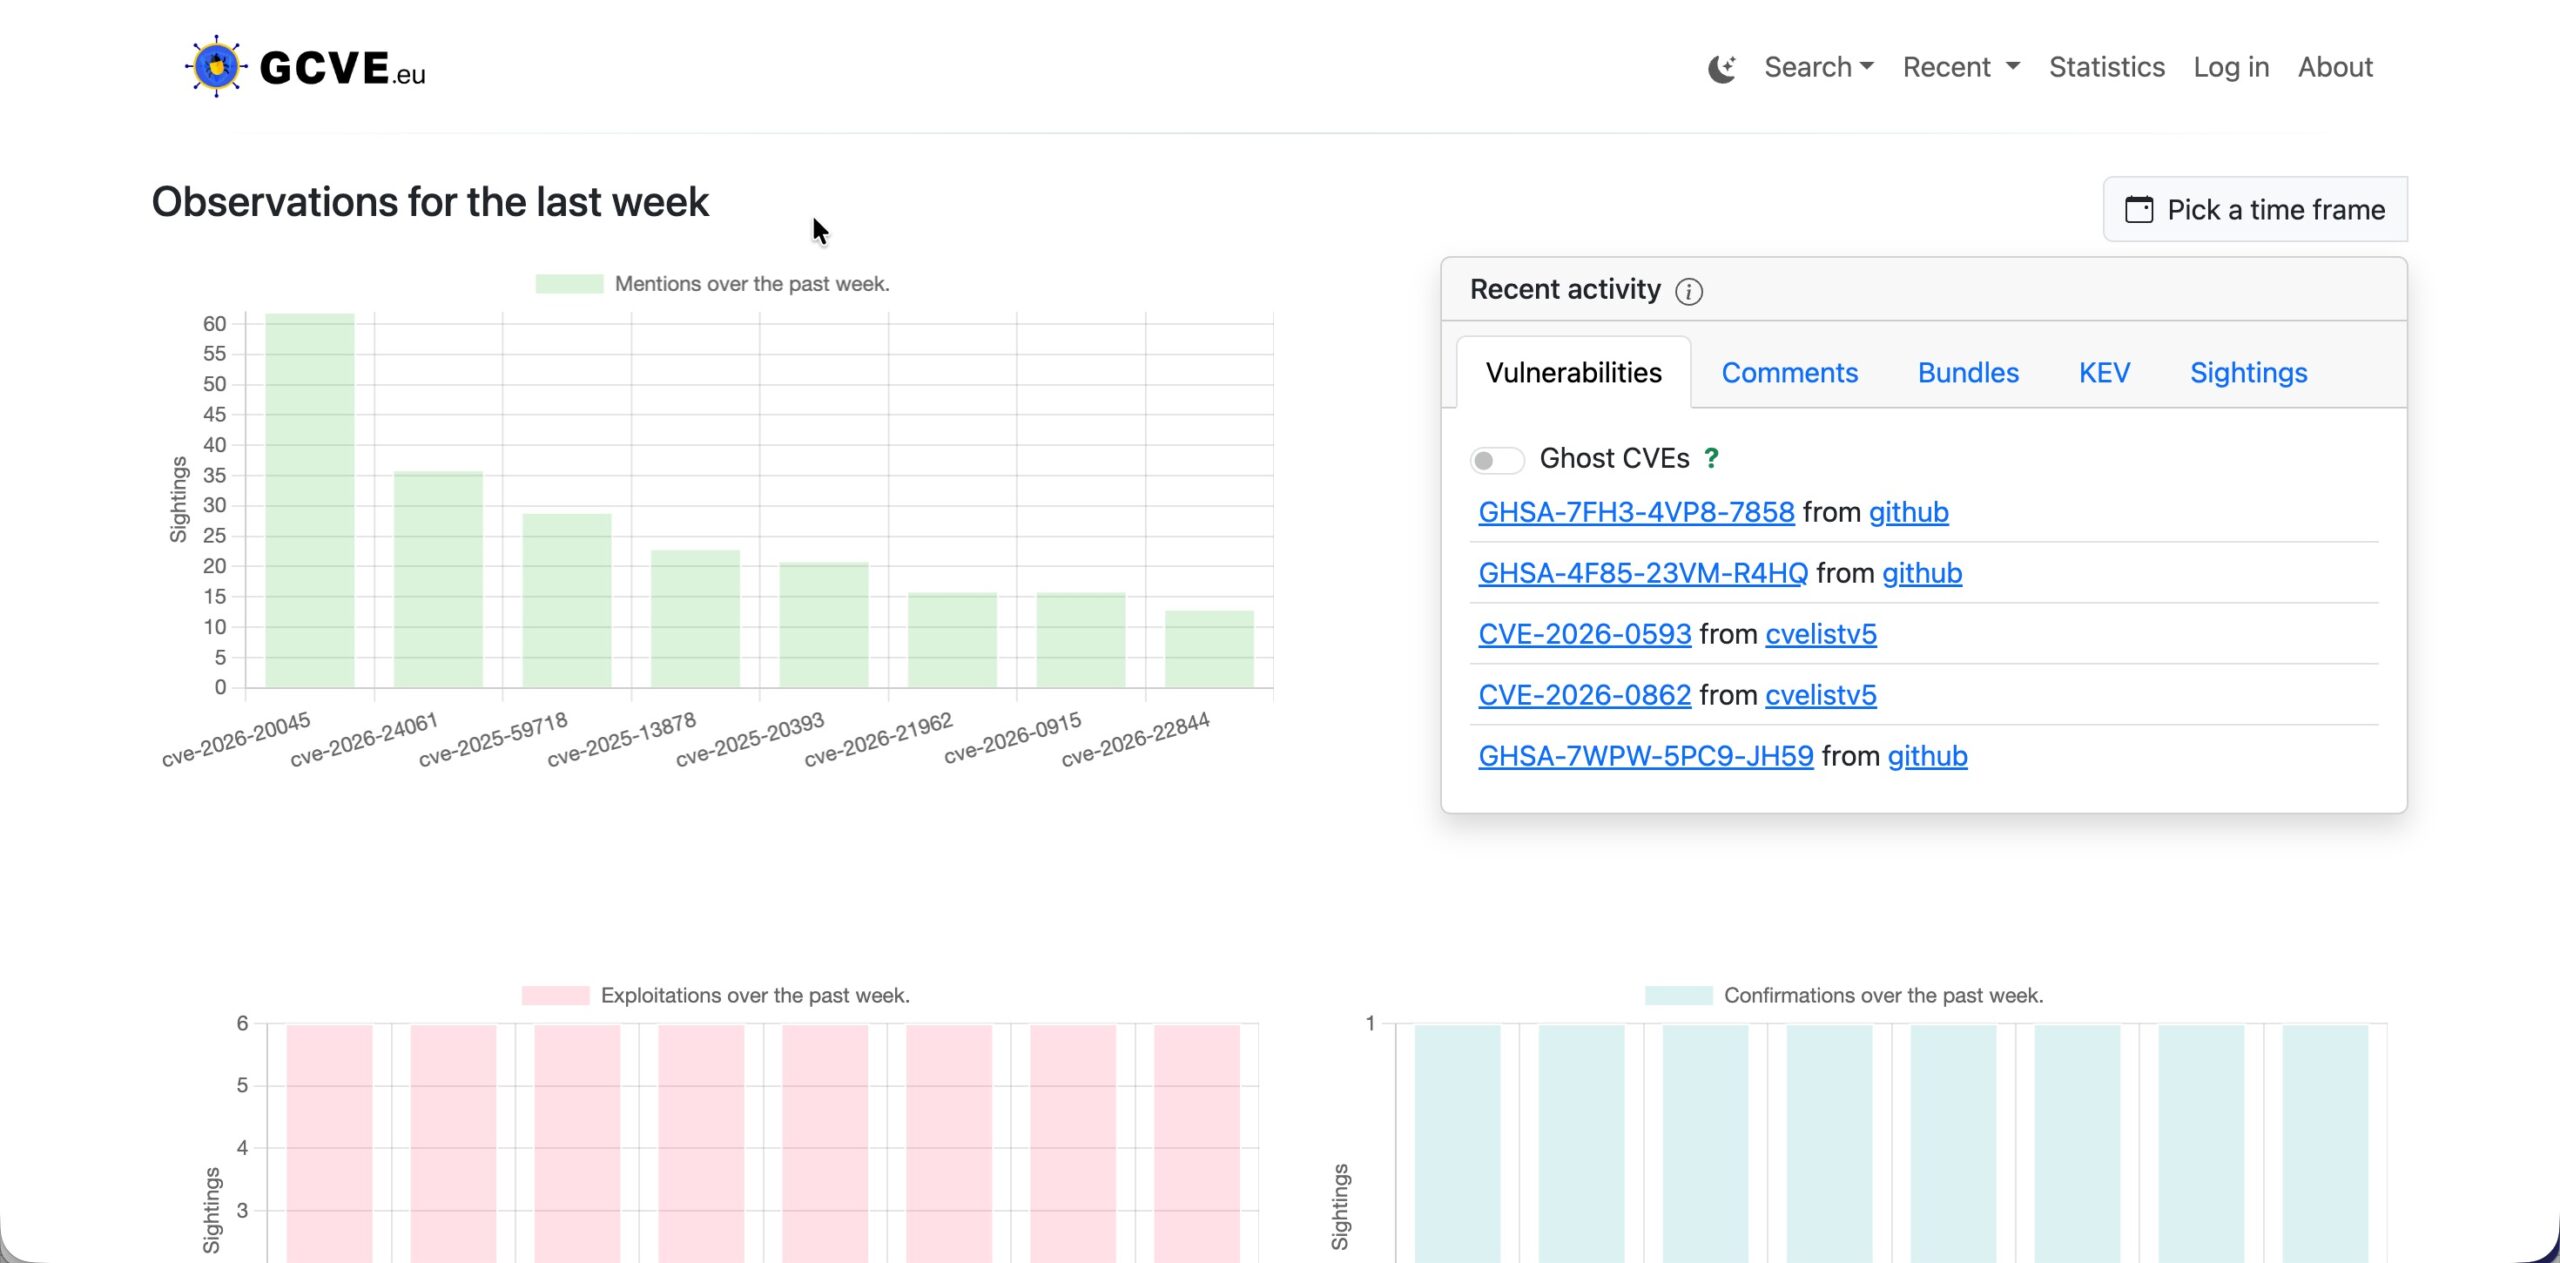Open the GHSA-7FH3-4VP8-7858 advisory link

[x=1636, y=512]
